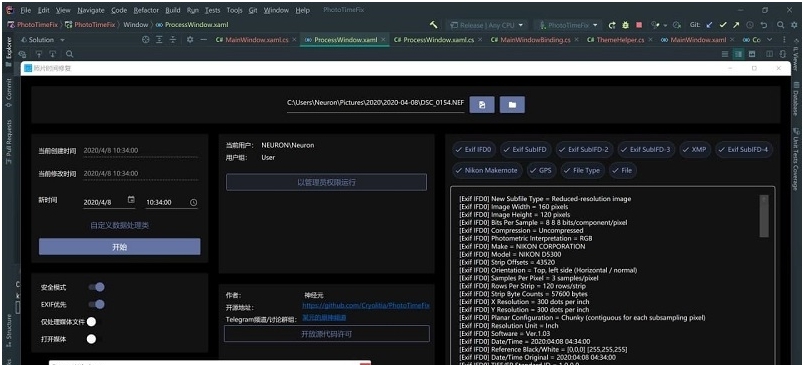Open Solution panel options gear icon
Image resolution: width=804 pixels, height=365 pixels.
(x=190, y=39)
